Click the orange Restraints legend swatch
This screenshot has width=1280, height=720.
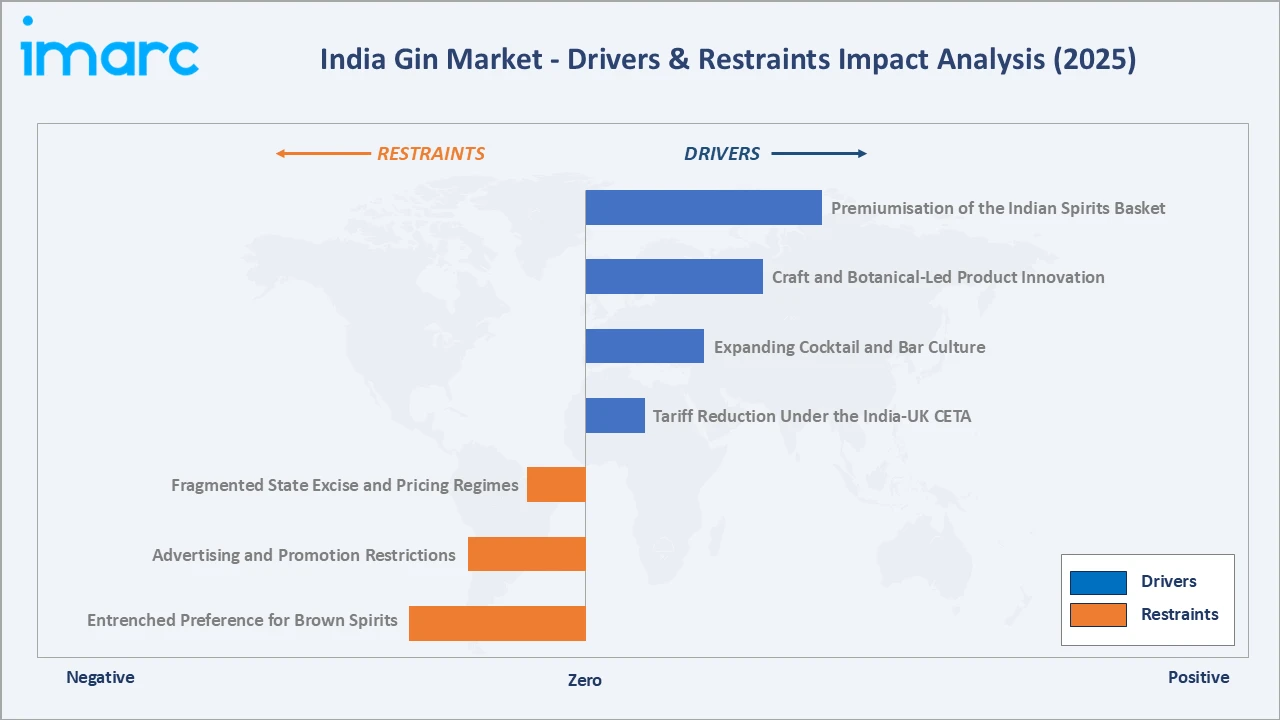pyautogui.click(x=1098, y=615)
